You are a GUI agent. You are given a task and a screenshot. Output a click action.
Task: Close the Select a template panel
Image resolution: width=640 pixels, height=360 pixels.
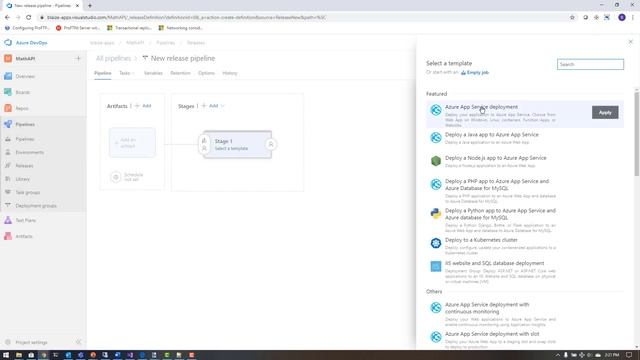[x=630, y=42]
